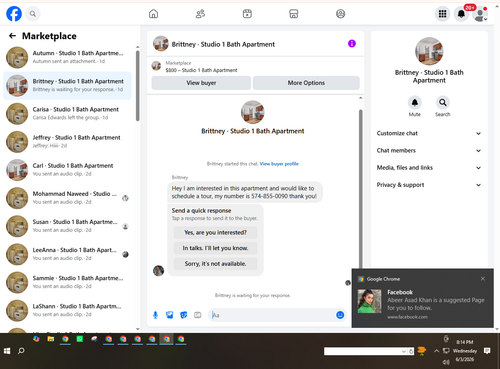The height and width of the screenshot is (369, 500).
Task: Click into the Aa message field
Action: pos(272,315)
